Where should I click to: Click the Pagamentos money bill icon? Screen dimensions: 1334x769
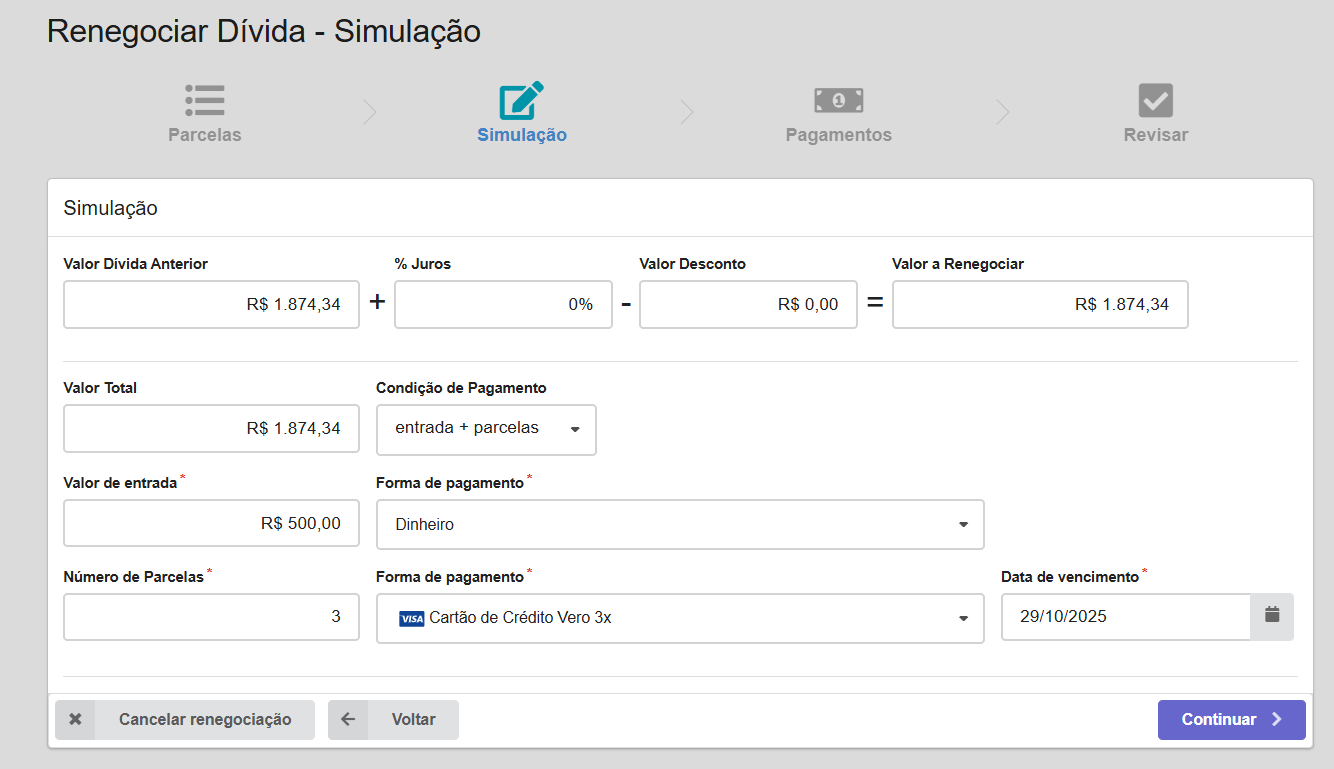(x=838, y=100)
